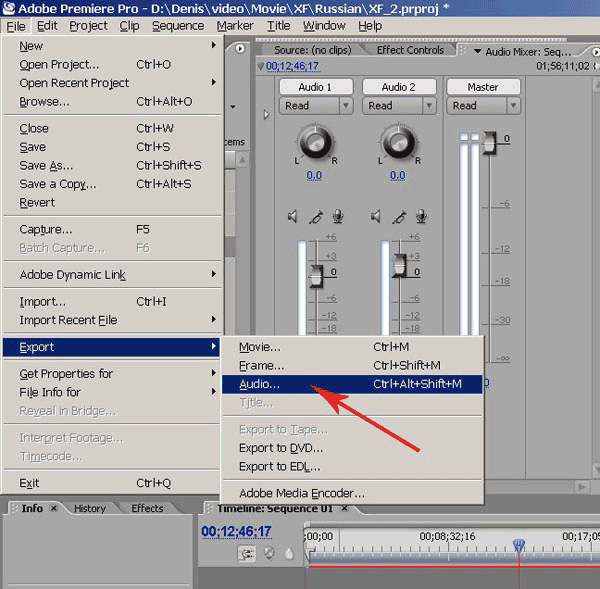Click the Timeline current timecode 00;12;46;17
Screen dimensions: 600x589
point(236,532)
